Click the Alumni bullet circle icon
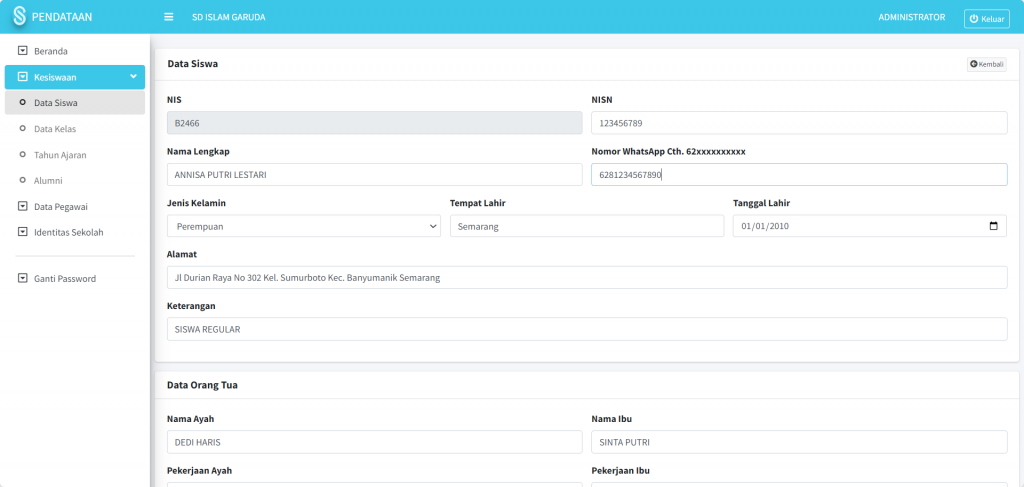The width and height of the screenshot is (1024, 487). click(23, 180)
